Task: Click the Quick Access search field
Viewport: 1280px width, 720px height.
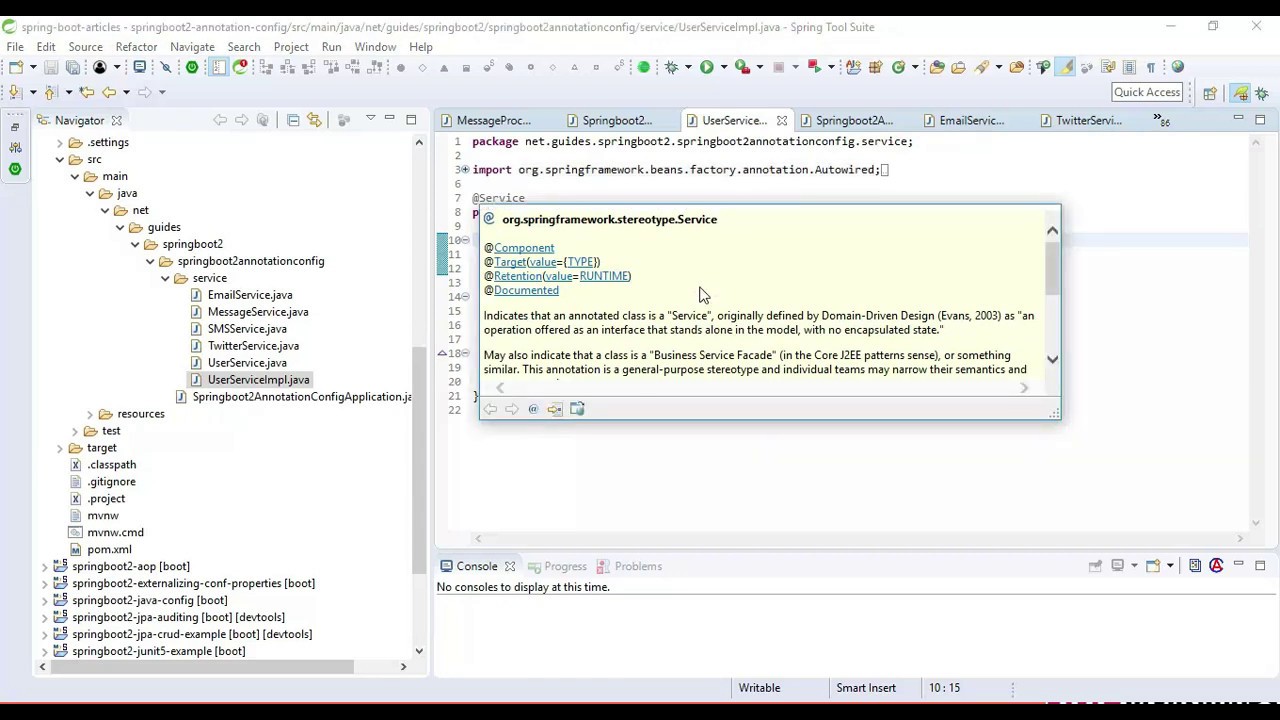Action: click(1147, 92)
